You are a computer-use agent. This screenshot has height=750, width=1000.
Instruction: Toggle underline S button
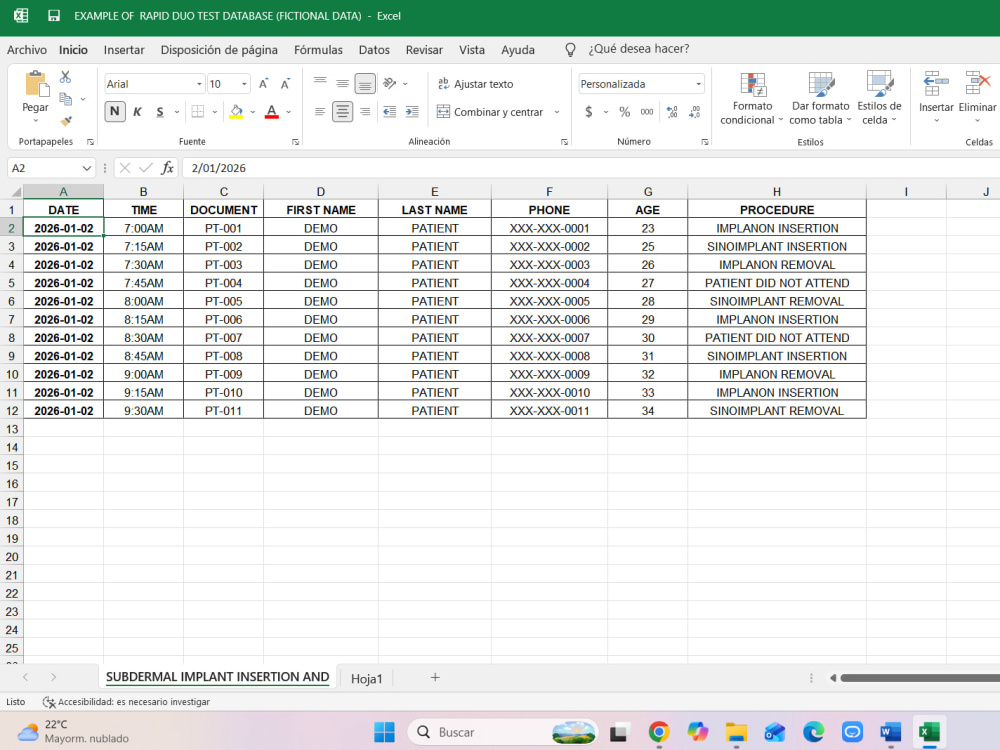tap(160, 112)
